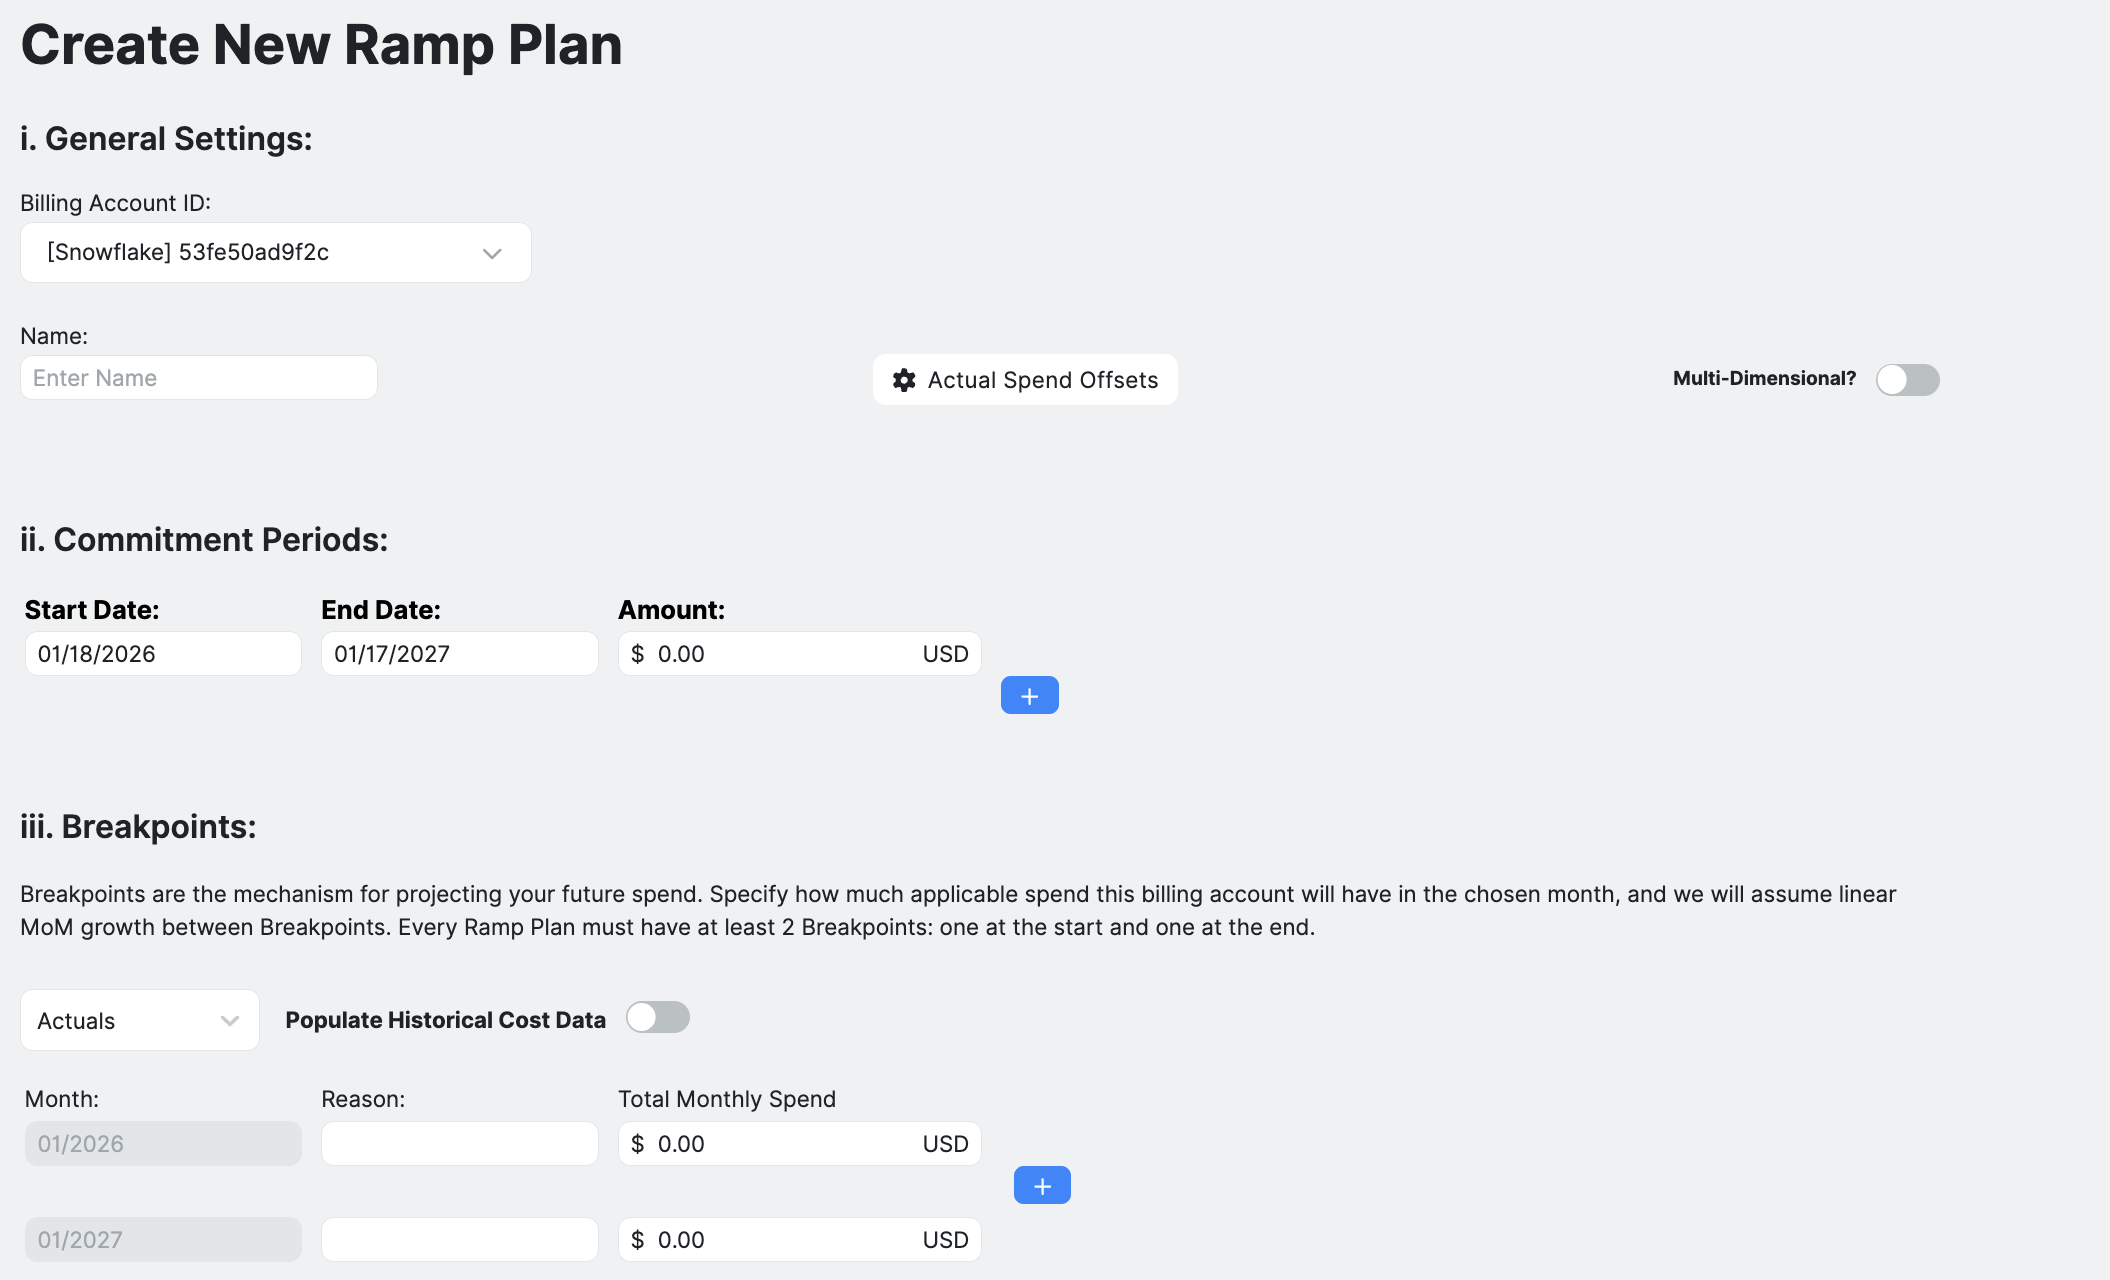Toggle Multi-Dimensional off after enabling
The image size is (2110, 1280).
(x=1906, y=380)
